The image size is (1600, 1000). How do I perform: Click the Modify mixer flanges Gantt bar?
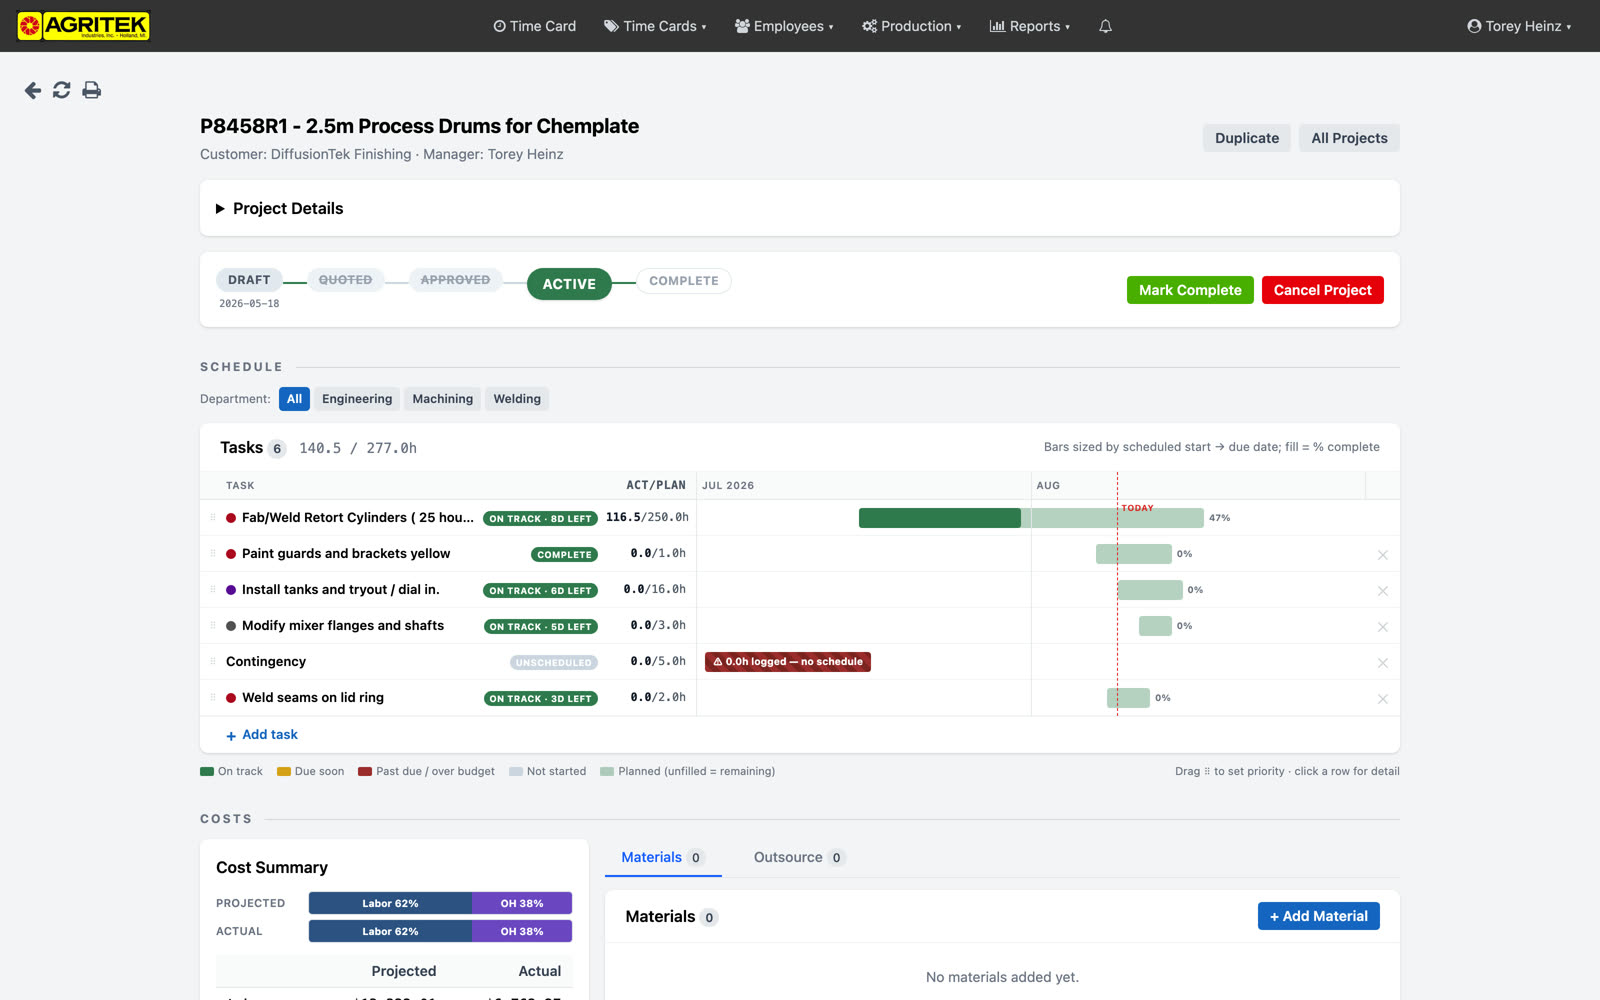click(1155, 626)
